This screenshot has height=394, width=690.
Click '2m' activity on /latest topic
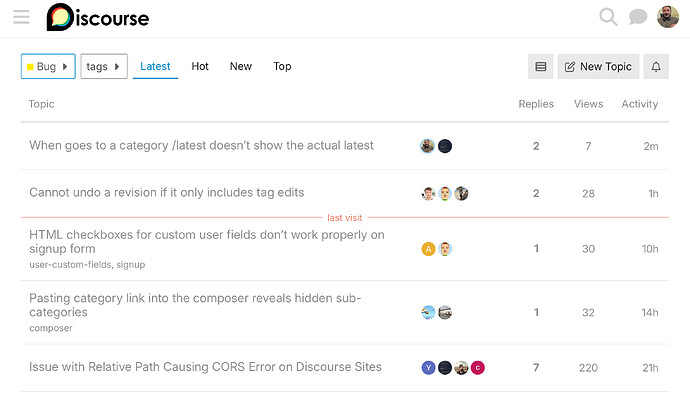651,146
